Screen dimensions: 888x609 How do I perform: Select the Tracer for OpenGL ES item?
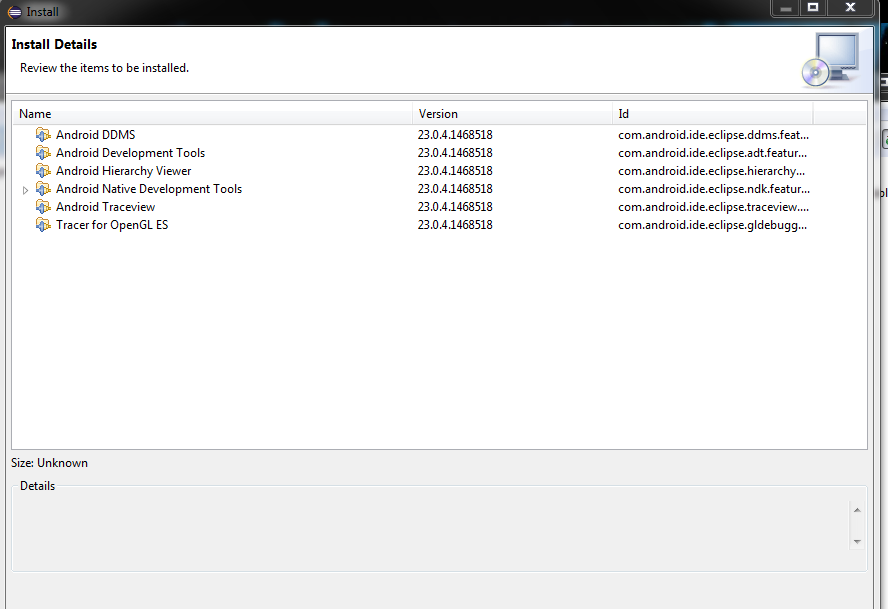(112, 225)
